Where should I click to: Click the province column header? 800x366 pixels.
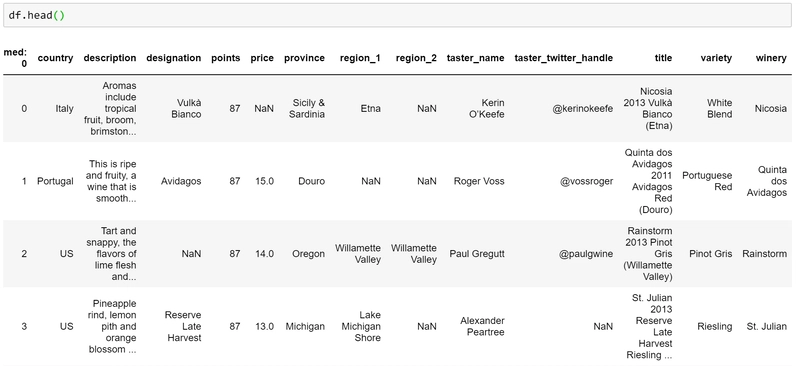304,58
